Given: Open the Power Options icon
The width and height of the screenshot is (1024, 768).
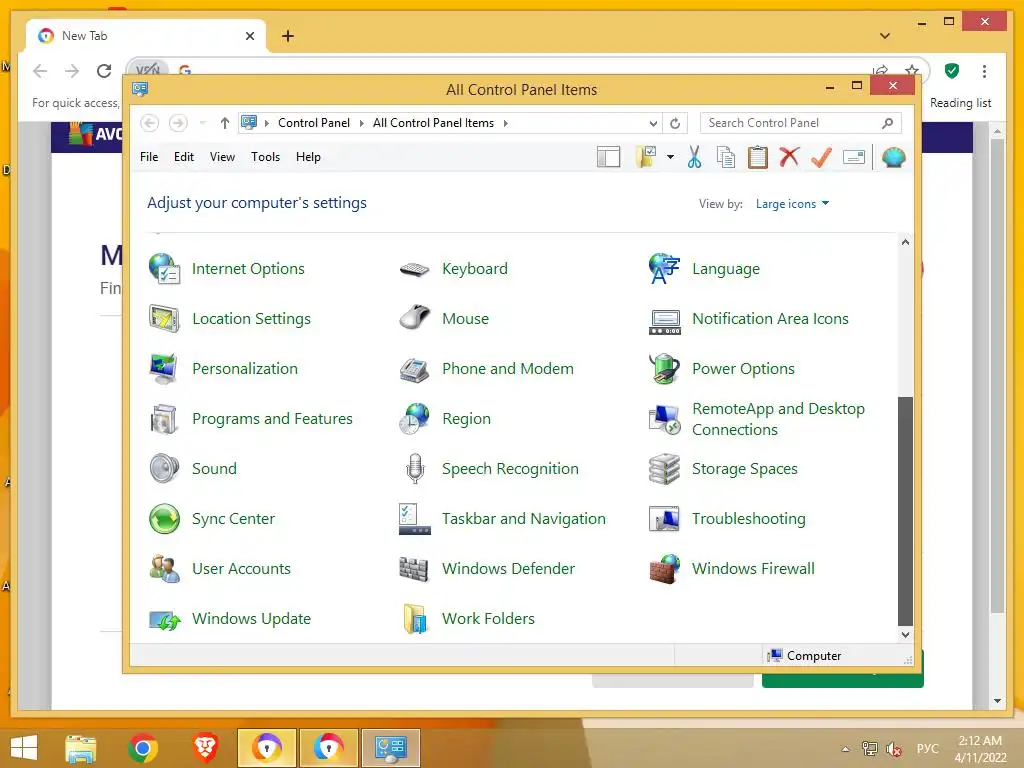Looking at the screenshot, I should [x=664, y=369].
